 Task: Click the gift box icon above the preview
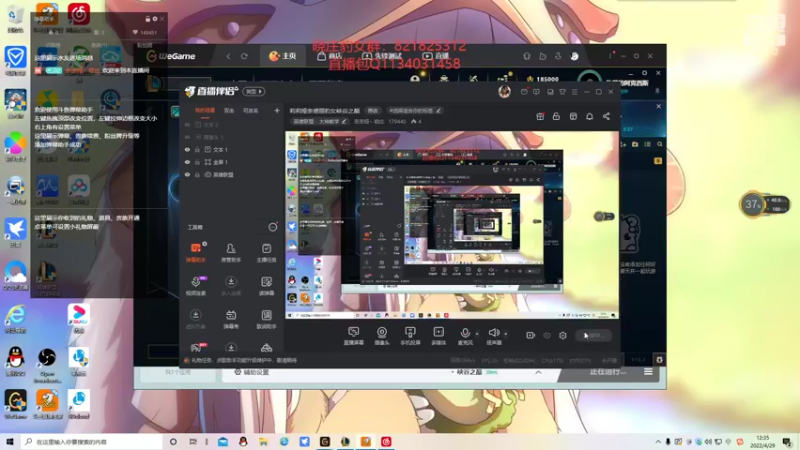[540, 116]
